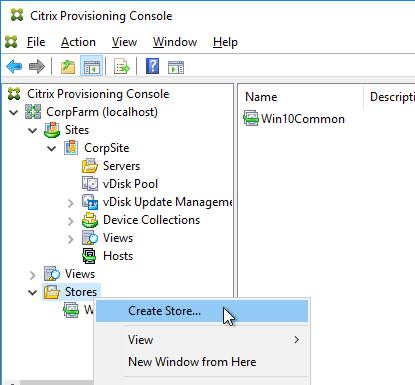Select the Stores tree item label
415x385 pixels.
[x=81, y=292]
